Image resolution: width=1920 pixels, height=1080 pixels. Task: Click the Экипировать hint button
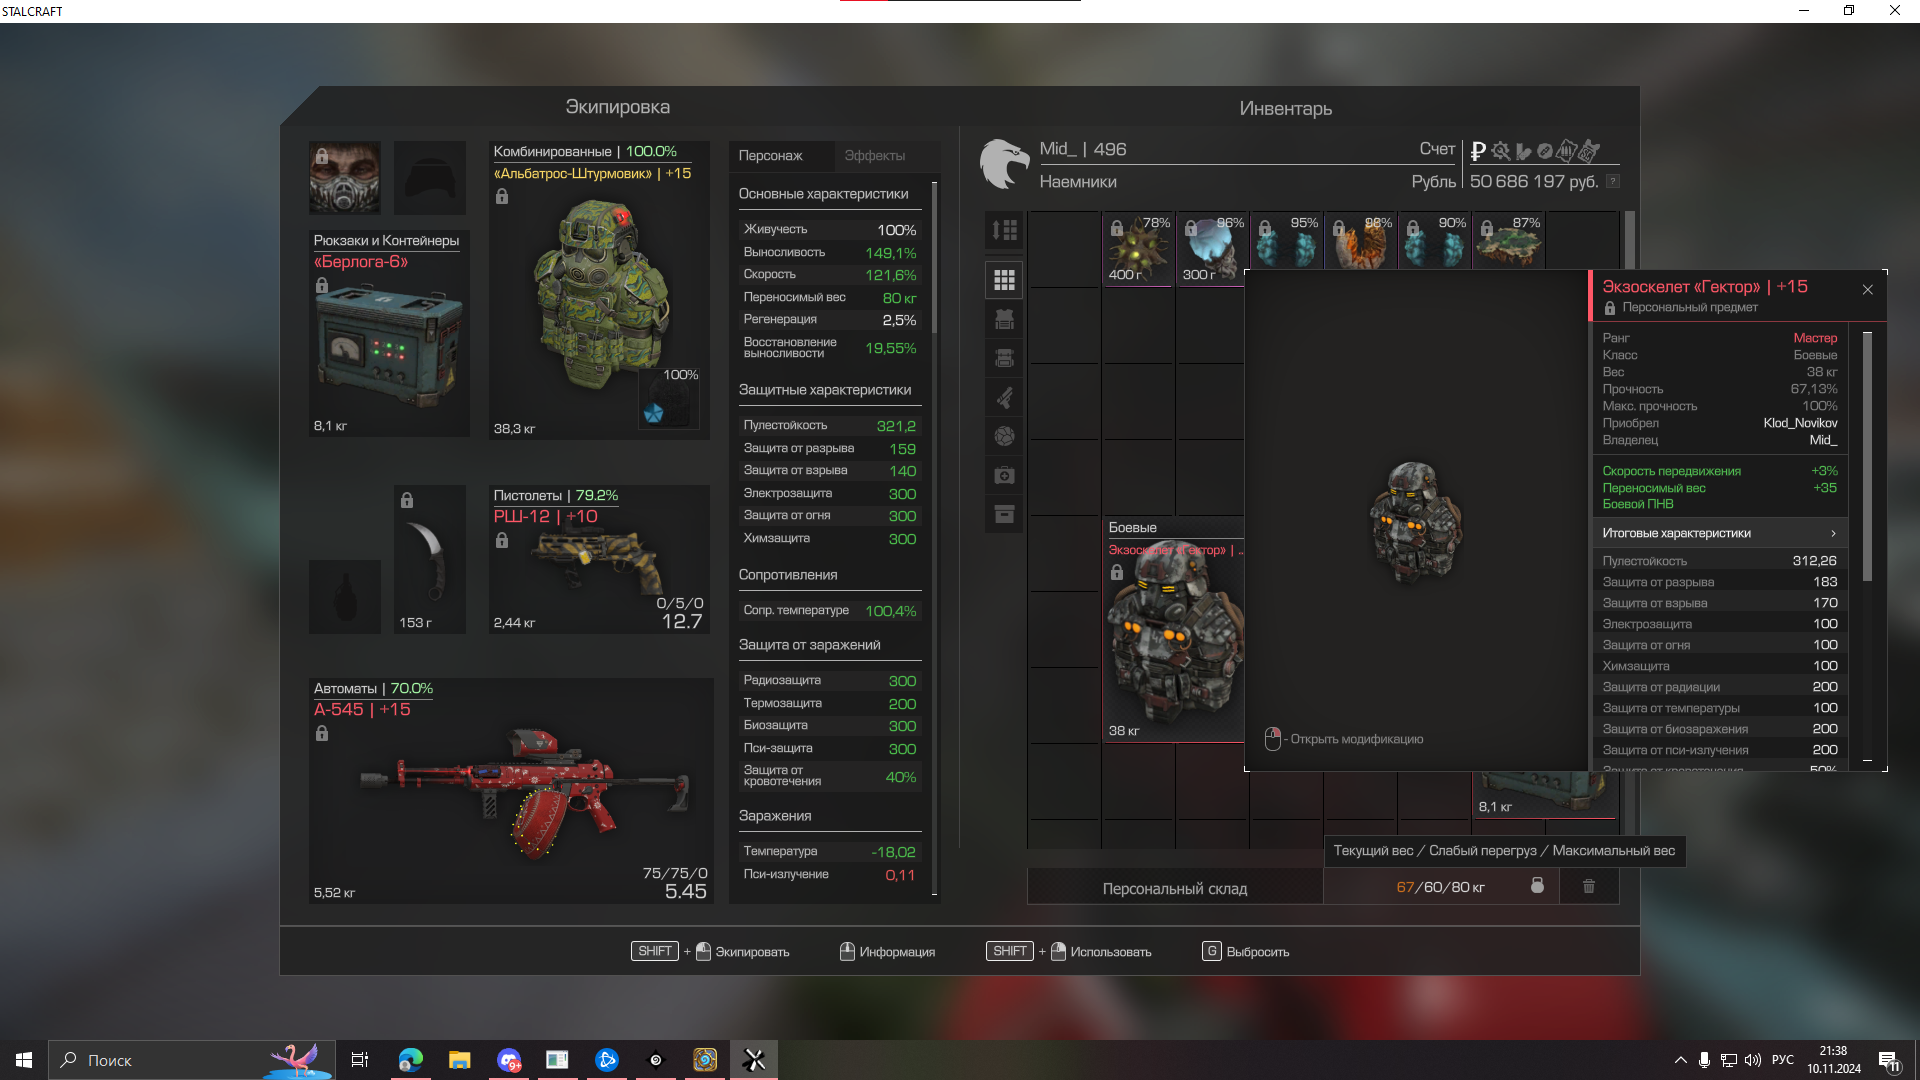(x=710, y=952)
